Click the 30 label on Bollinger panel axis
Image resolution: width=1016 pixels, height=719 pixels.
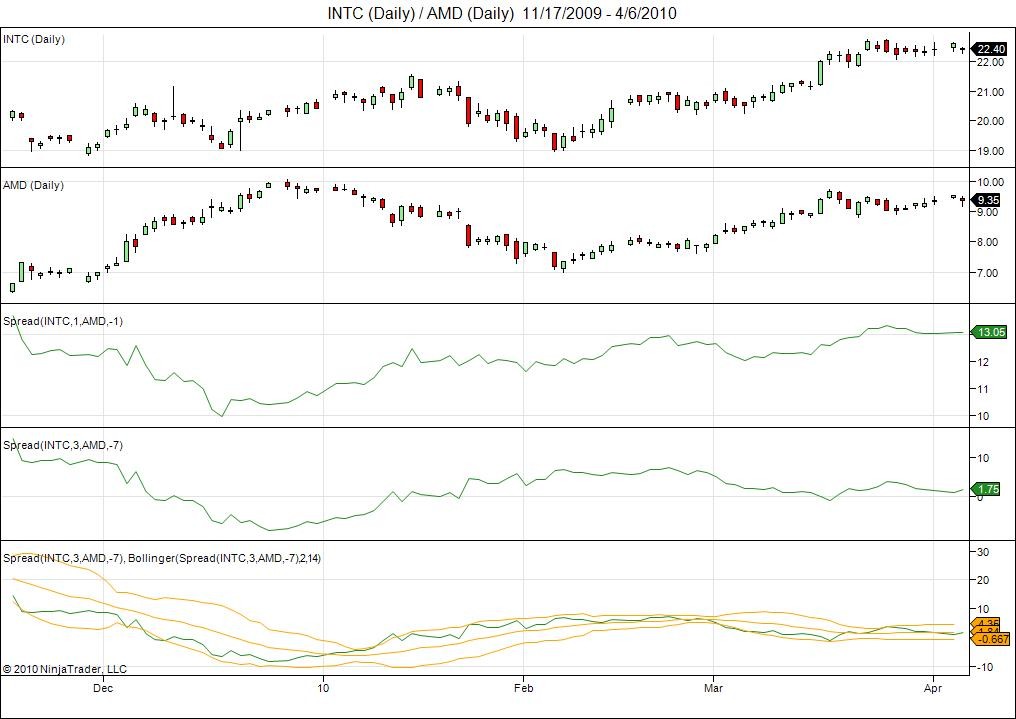[x=983, y=552]
